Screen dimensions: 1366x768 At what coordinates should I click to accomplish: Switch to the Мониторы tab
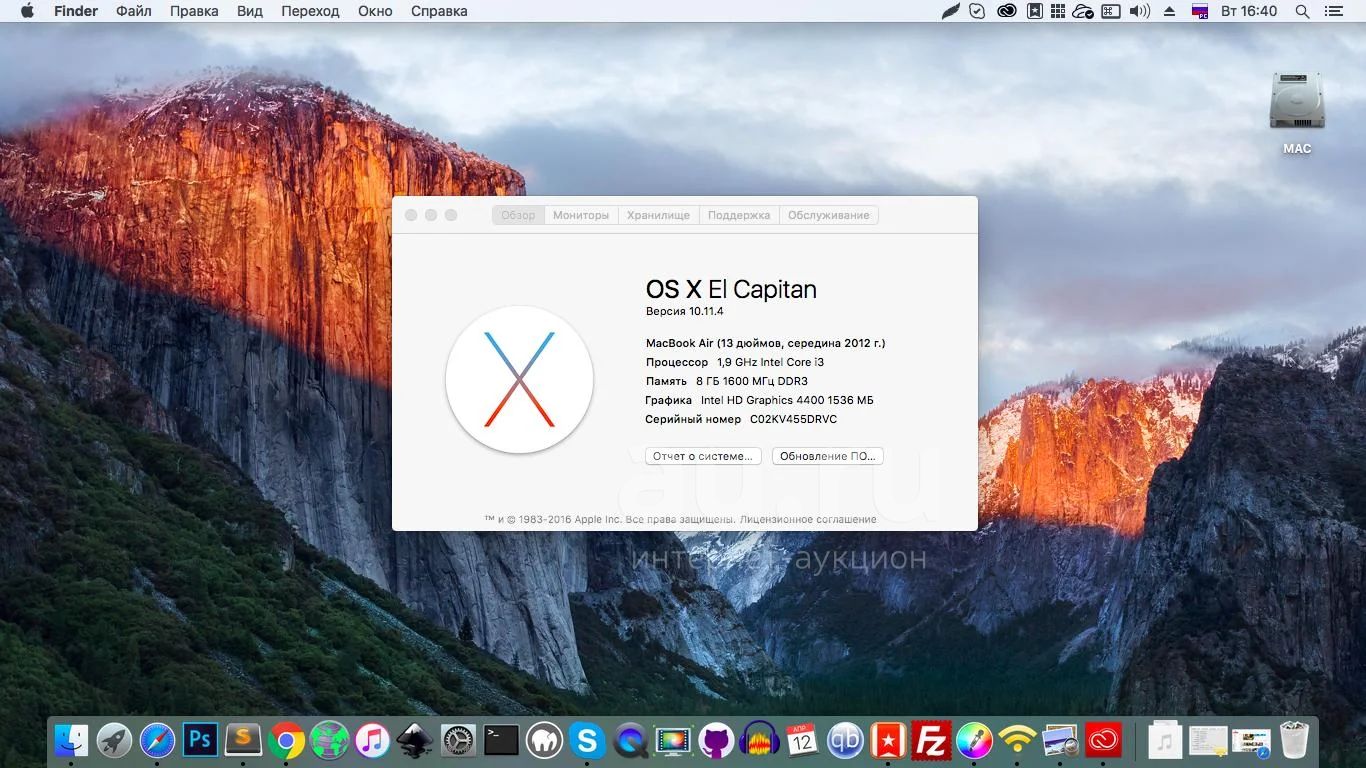(x=581, y=215)
